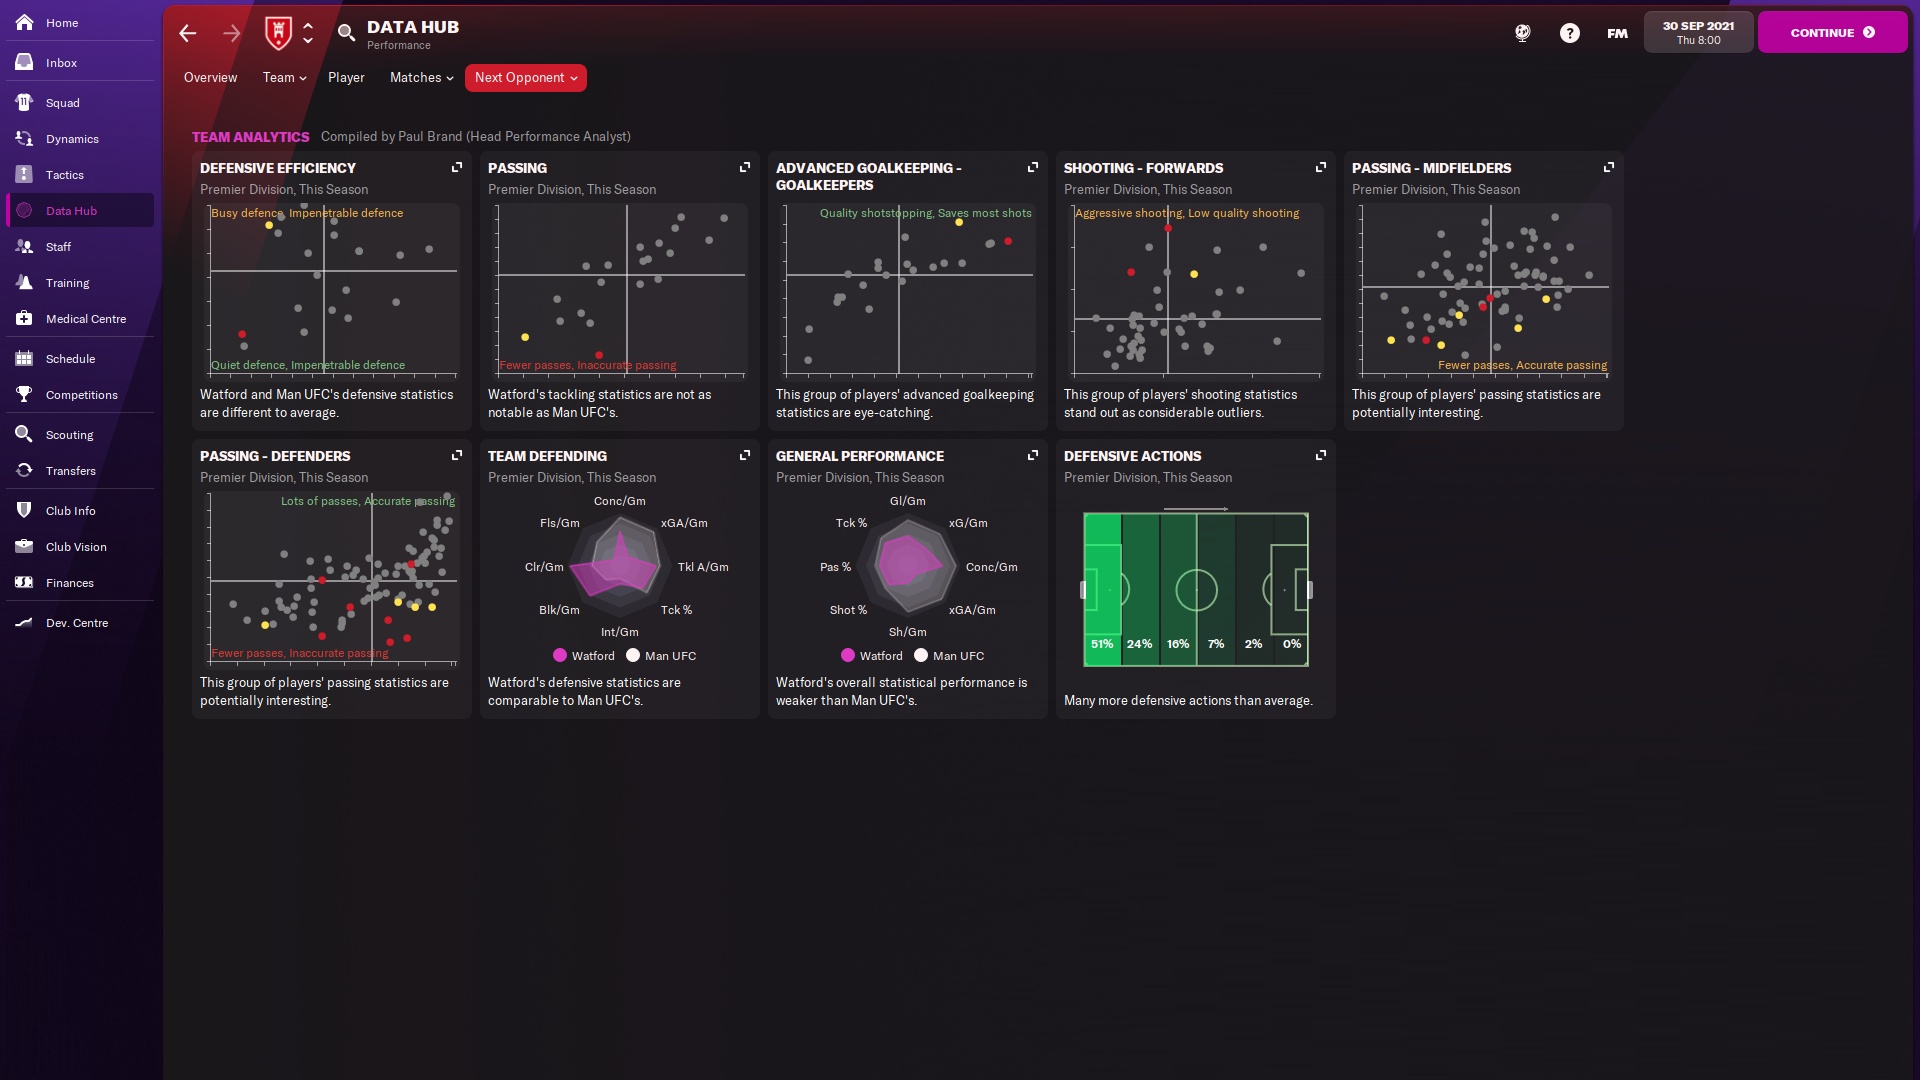The image size is (1920, 1080).
Task: Open the Schedule calendar icon
Action: pyautogui.click(x=24, y=358)
